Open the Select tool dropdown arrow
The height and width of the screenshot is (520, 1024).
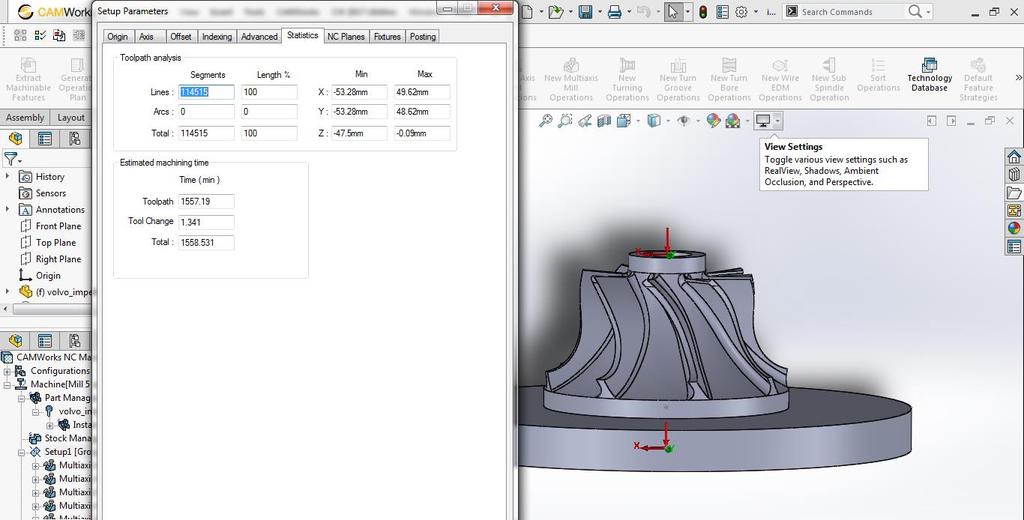688,12
